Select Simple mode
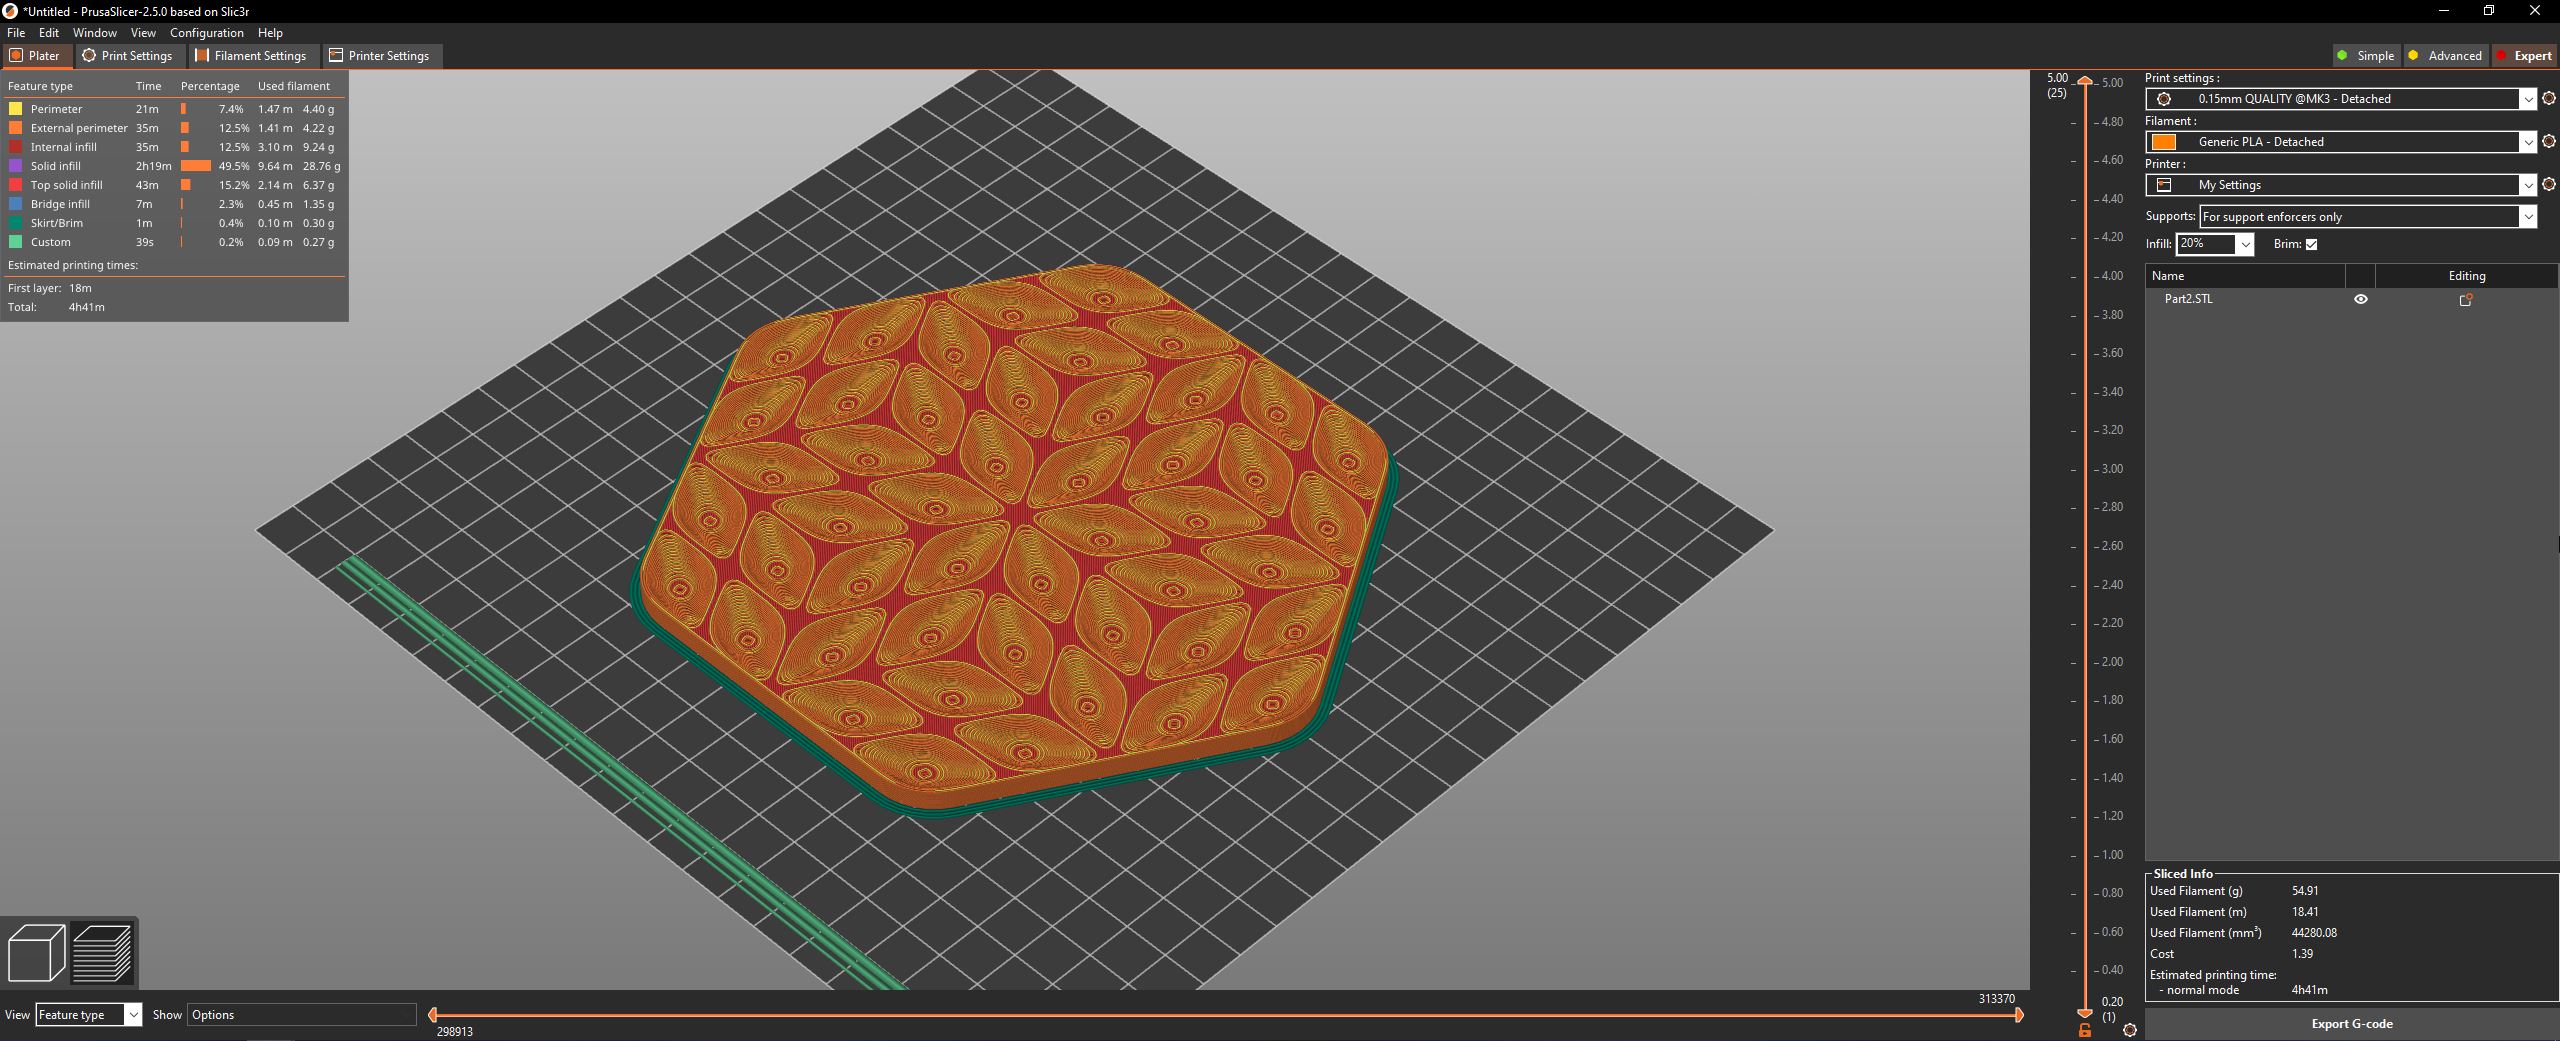This screenshot has height=1041, width=2560. tap(2365, 56)
